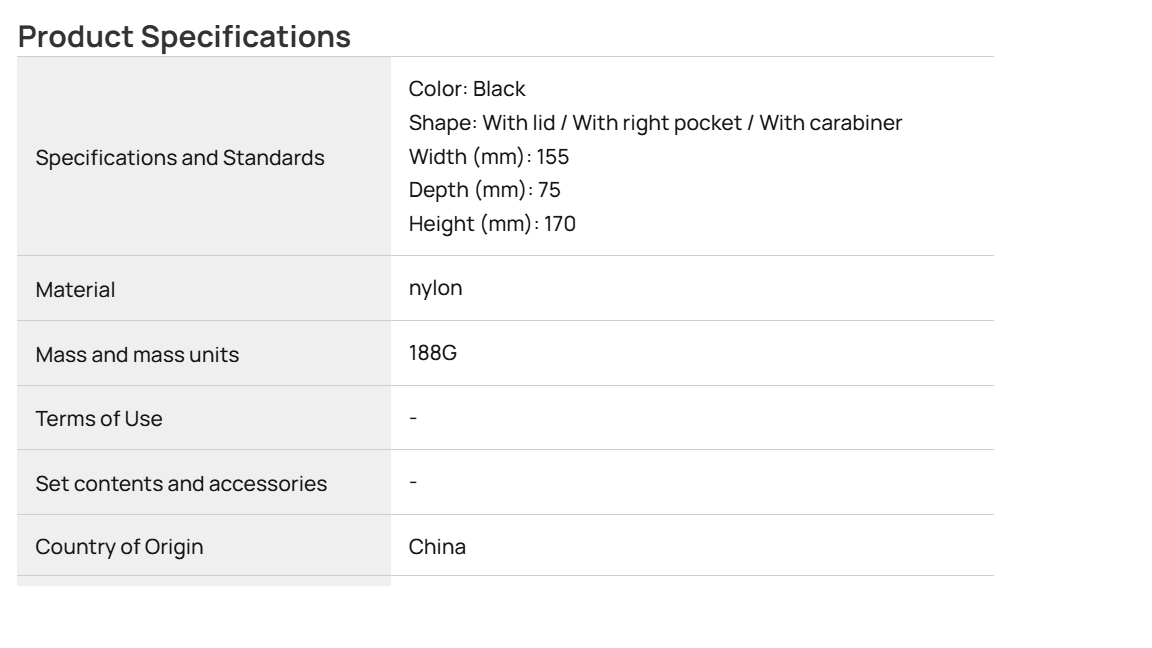Click the Height (mm): 170 value

pyautogui.click(x=492, y=224)
